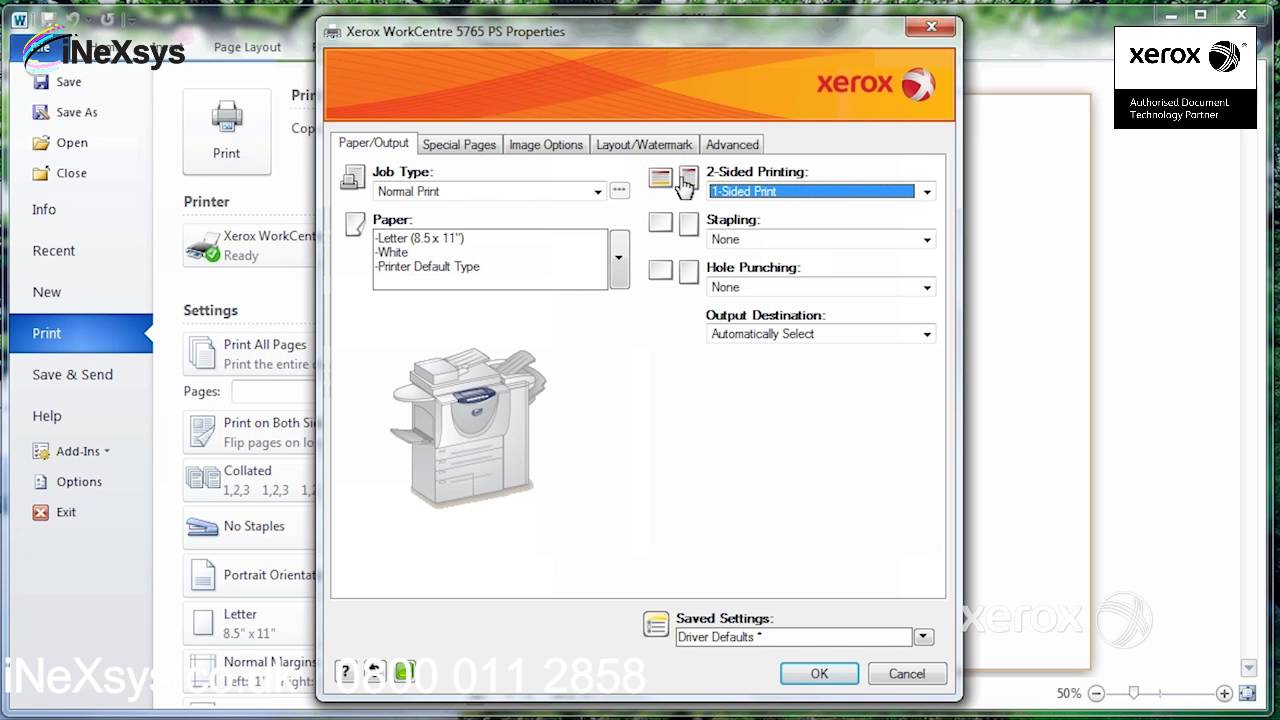Click the 2-Sided Printing preview icon
Image resolution: width=1280 pixels, height=720 pixels.
(x=661, y=178)
